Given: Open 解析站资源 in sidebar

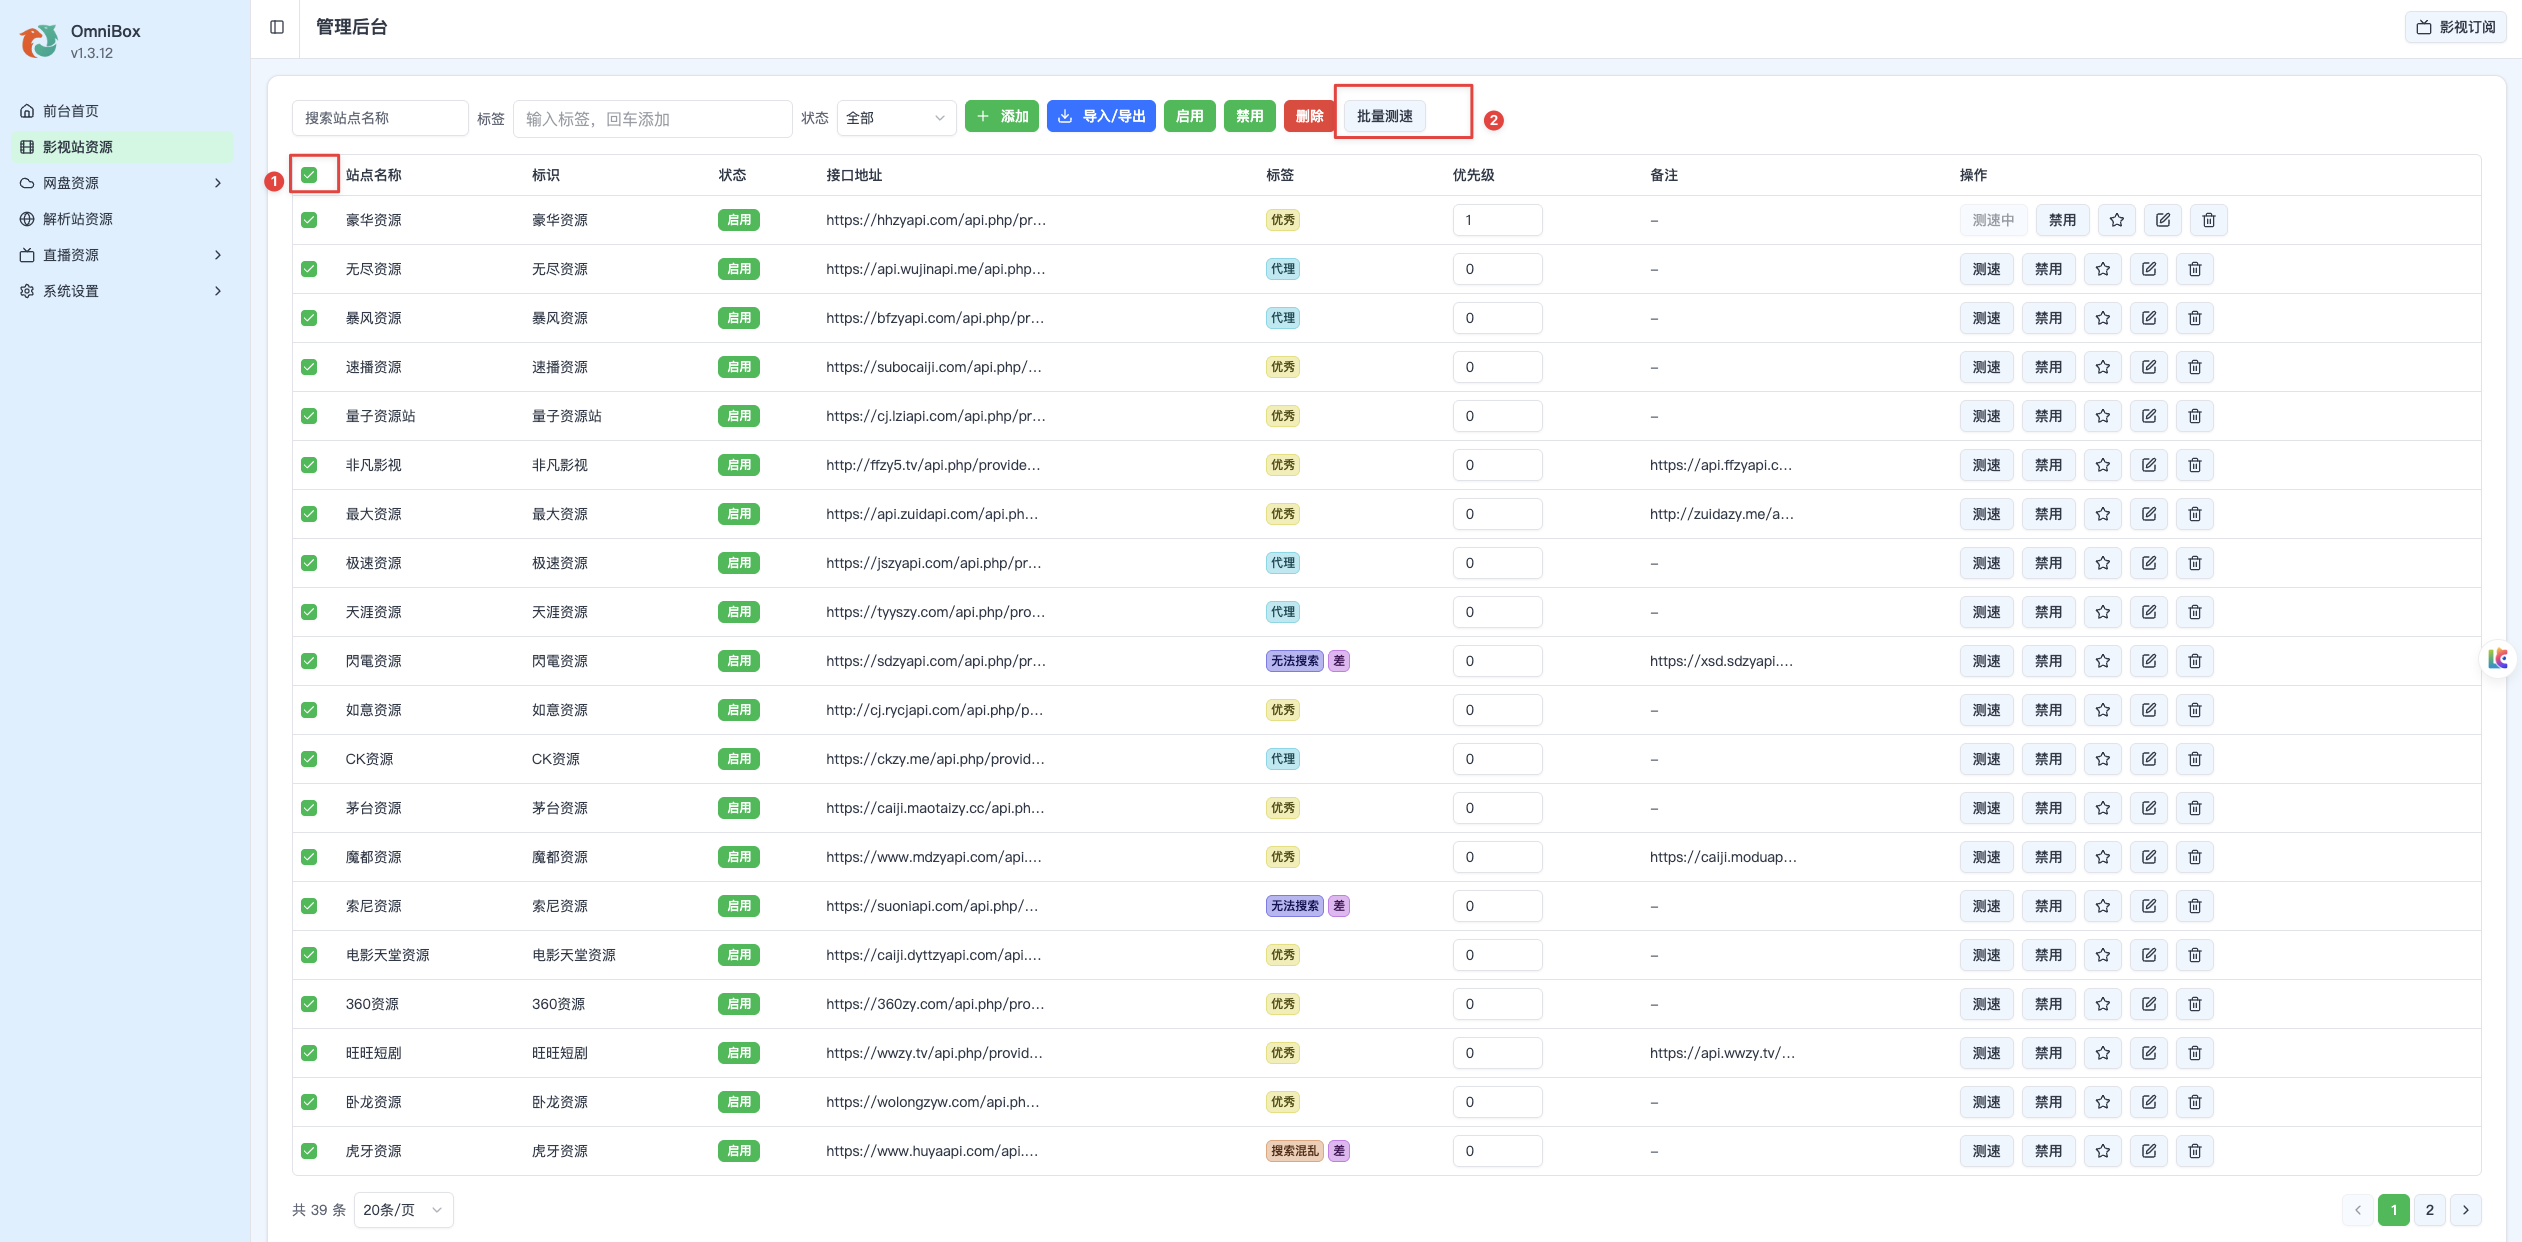Looking at the screenshot, I should click(x=125, y=219).
